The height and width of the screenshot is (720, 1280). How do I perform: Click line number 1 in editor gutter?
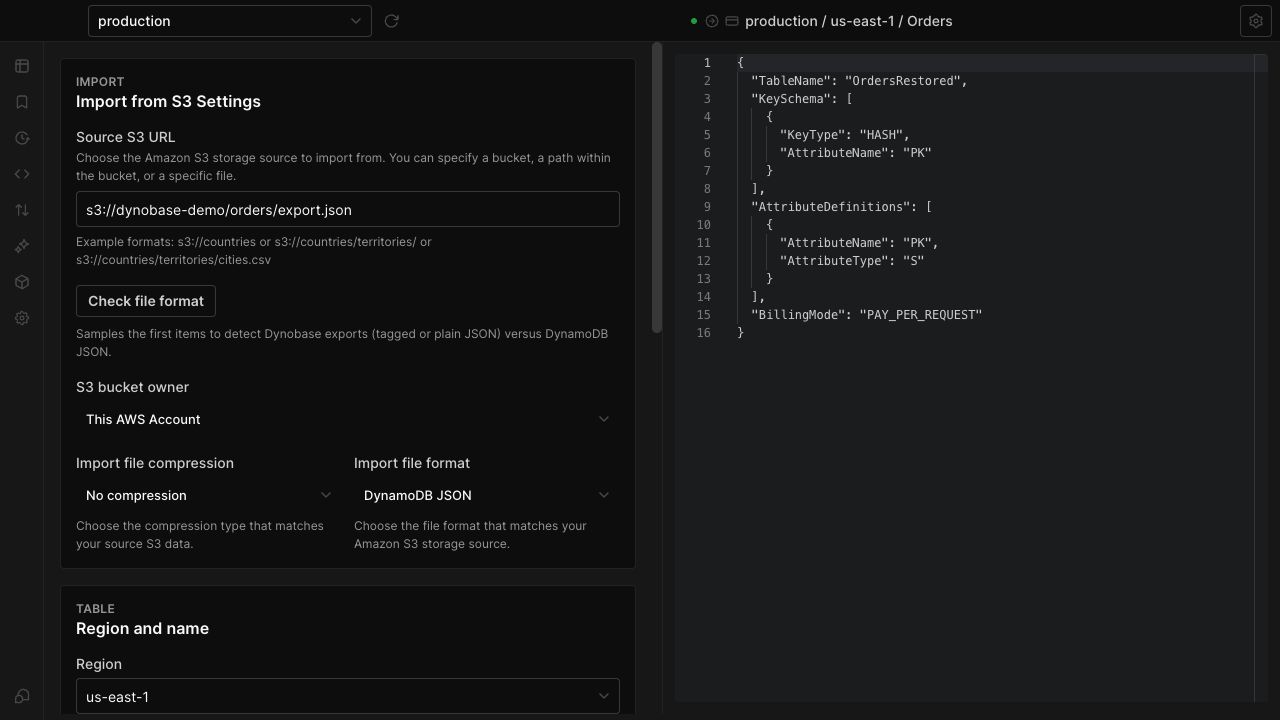pos(707,63)
